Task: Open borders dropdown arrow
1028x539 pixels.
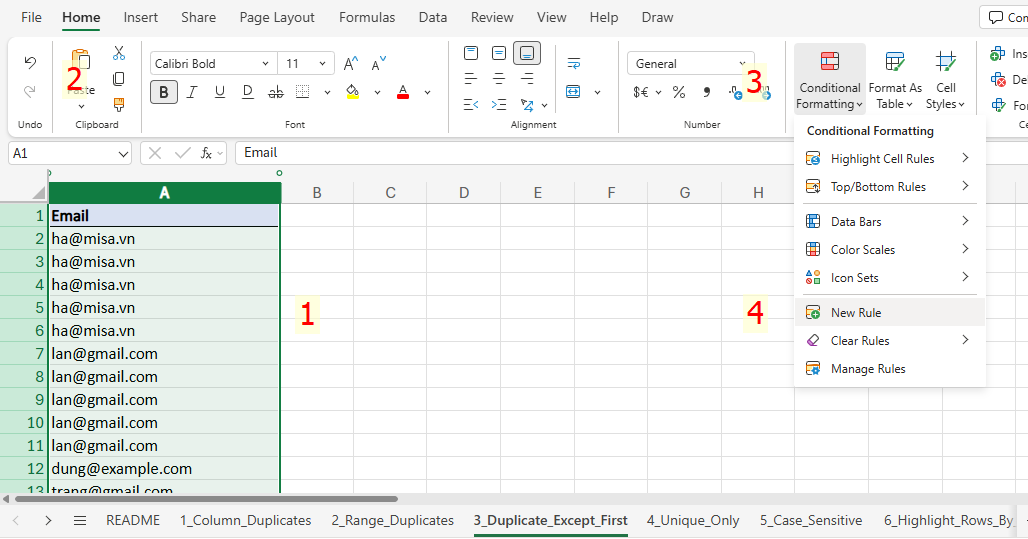Action: coord(327,92)
